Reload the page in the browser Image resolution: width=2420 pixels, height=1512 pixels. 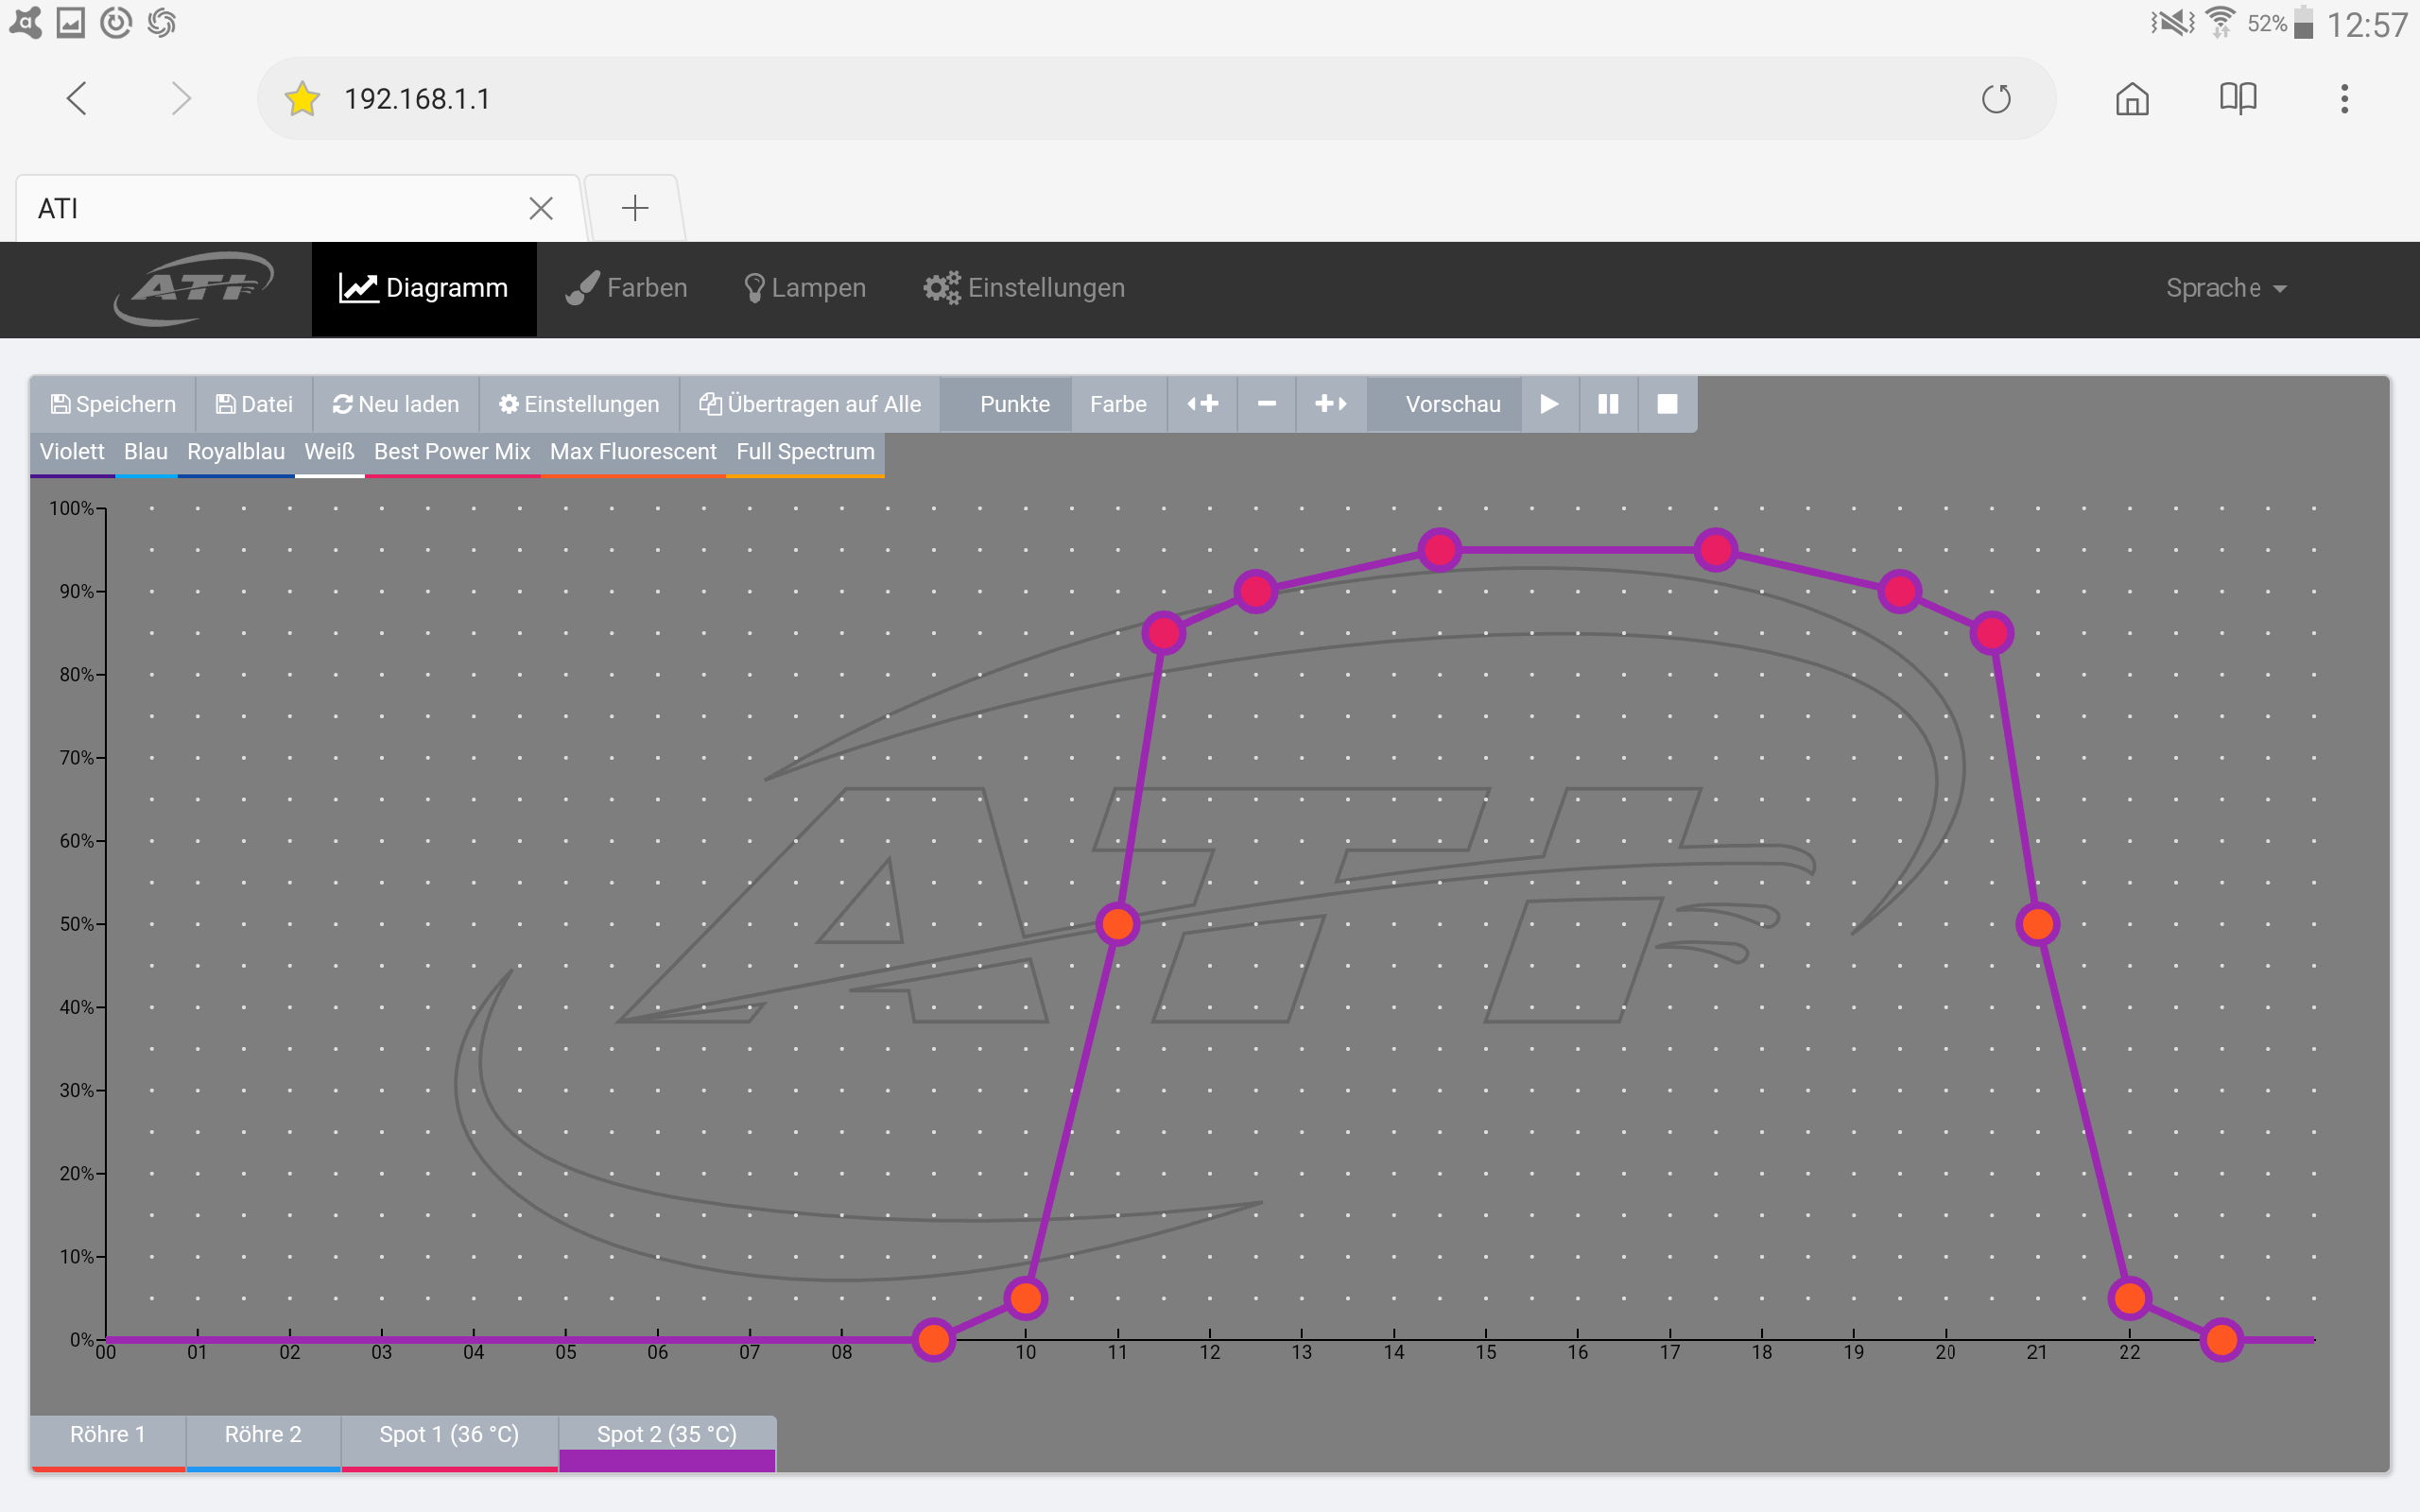coord(1996,99)
